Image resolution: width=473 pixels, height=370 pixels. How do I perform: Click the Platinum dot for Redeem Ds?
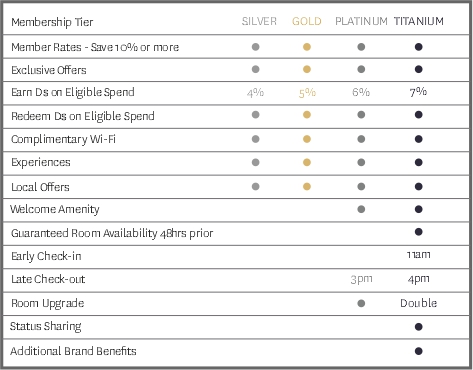pos(361,115)
